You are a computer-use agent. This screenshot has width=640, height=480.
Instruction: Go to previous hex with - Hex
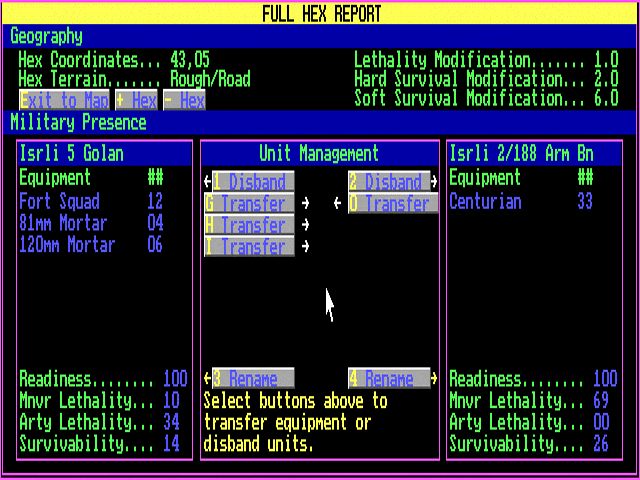(184, 100)
